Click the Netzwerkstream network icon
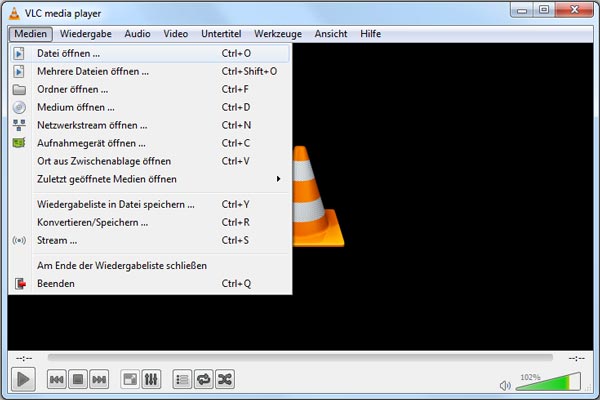 point(19,125)
